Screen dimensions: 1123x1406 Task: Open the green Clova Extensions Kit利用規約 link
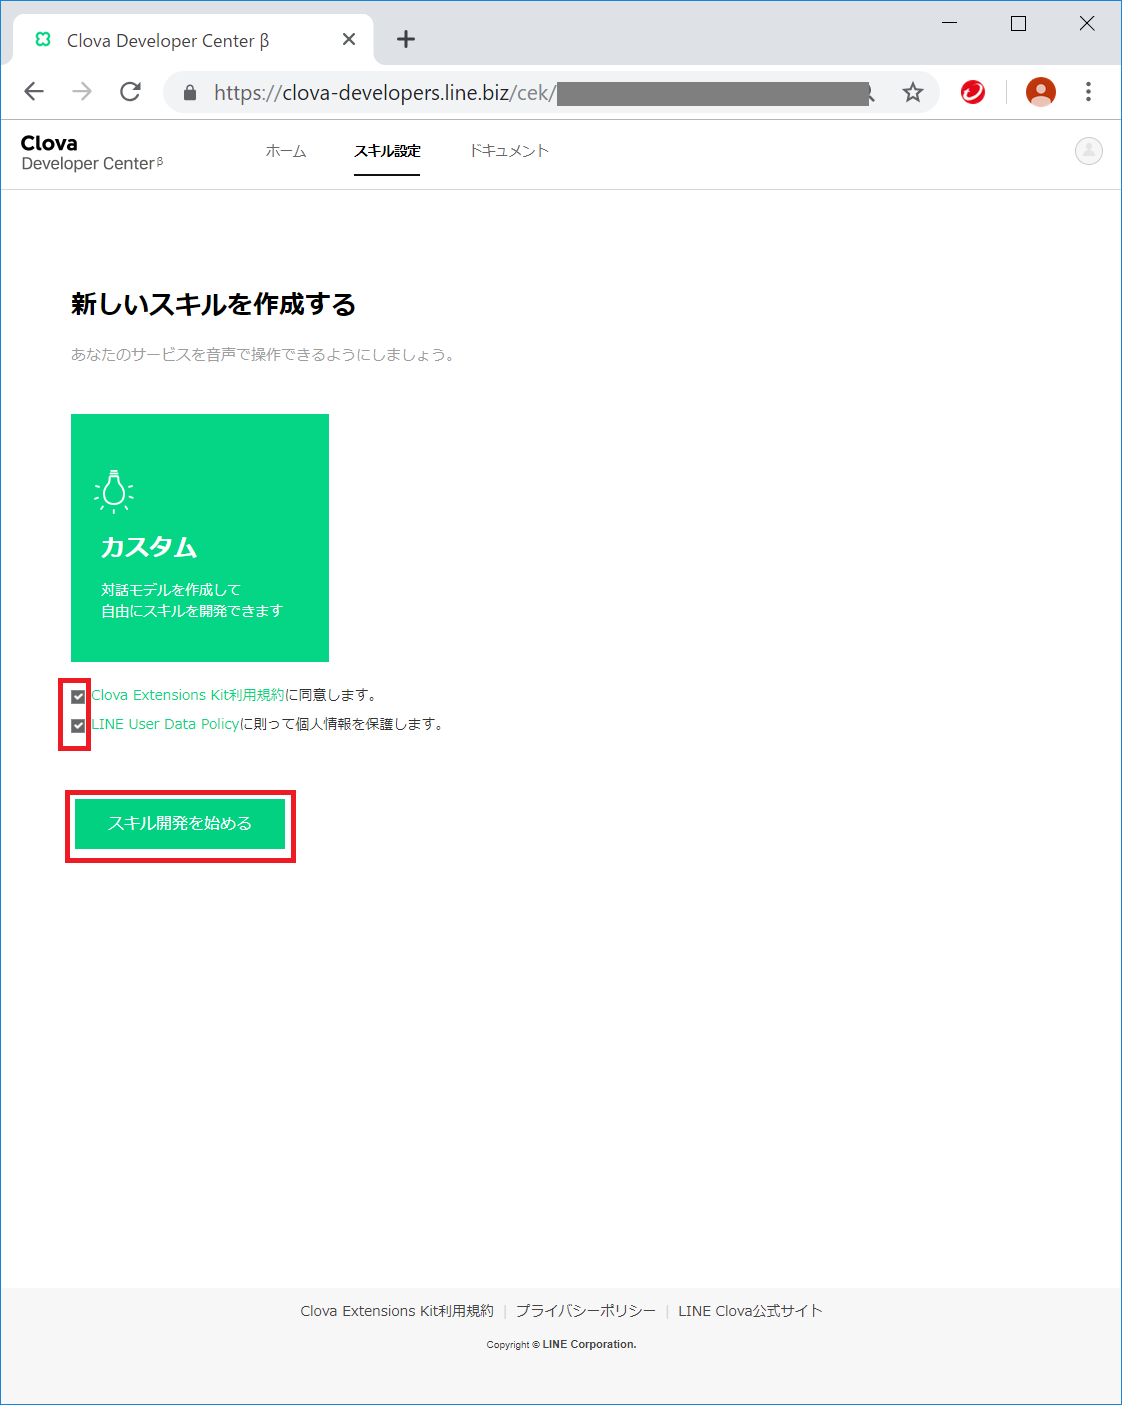[188, 695]
